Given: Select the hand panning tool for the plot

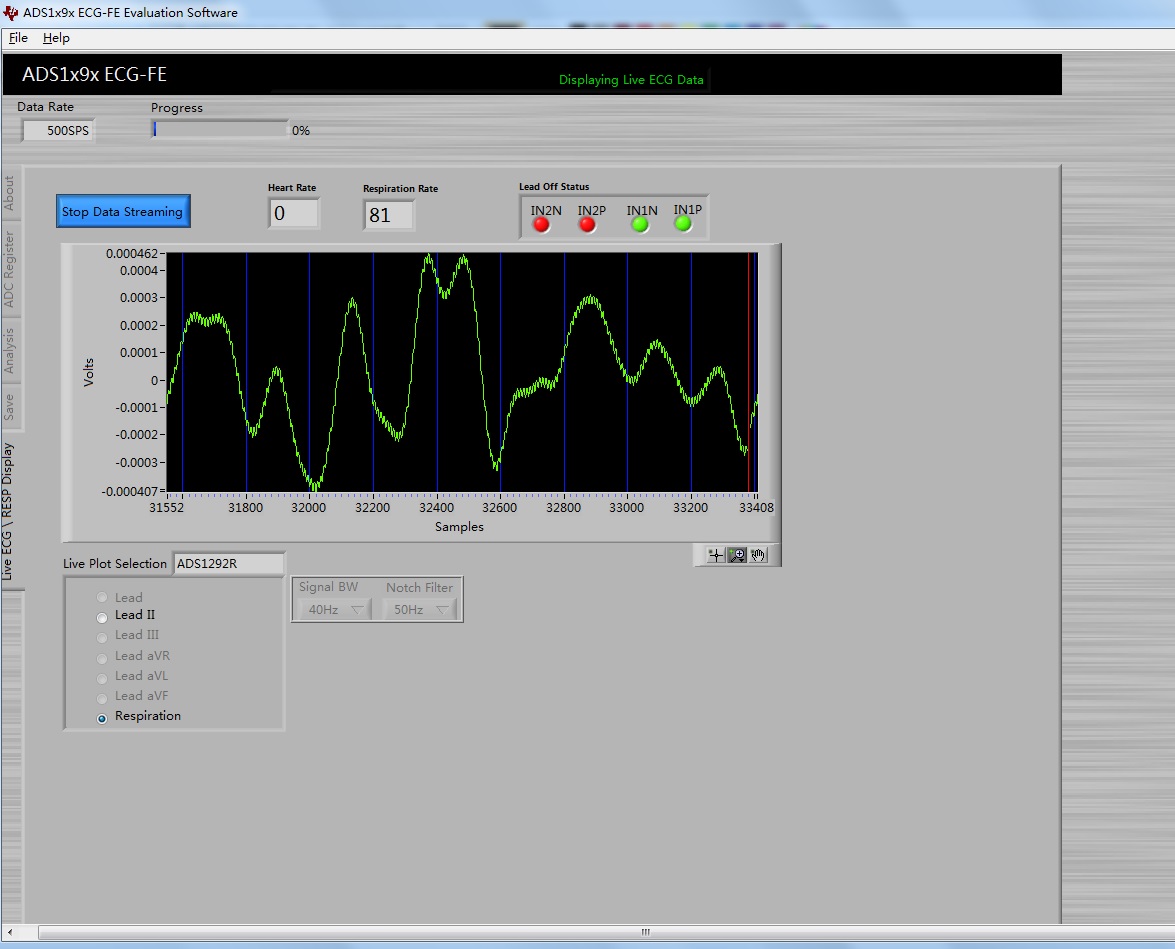Looking at the screenshot, I should coord(759,555).
